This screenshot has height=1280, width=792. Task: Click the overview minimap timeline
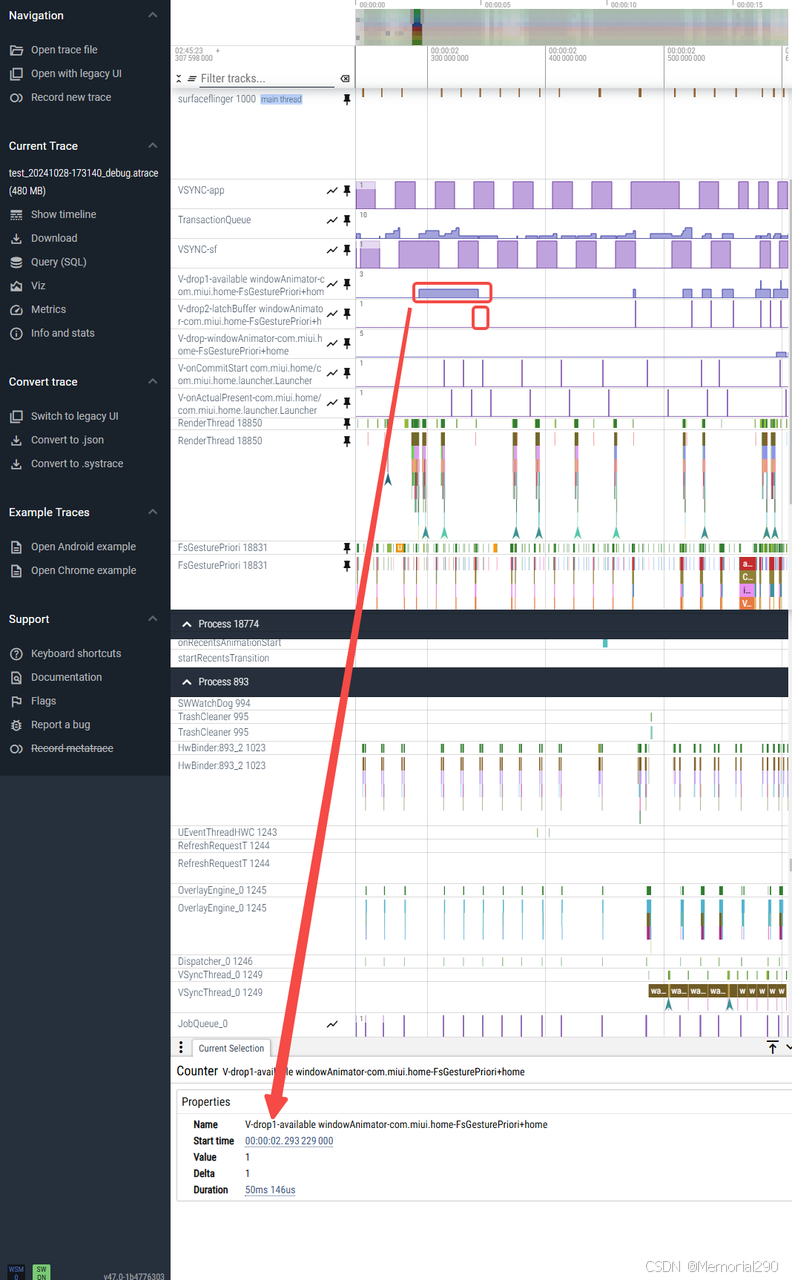pos(573,27)
